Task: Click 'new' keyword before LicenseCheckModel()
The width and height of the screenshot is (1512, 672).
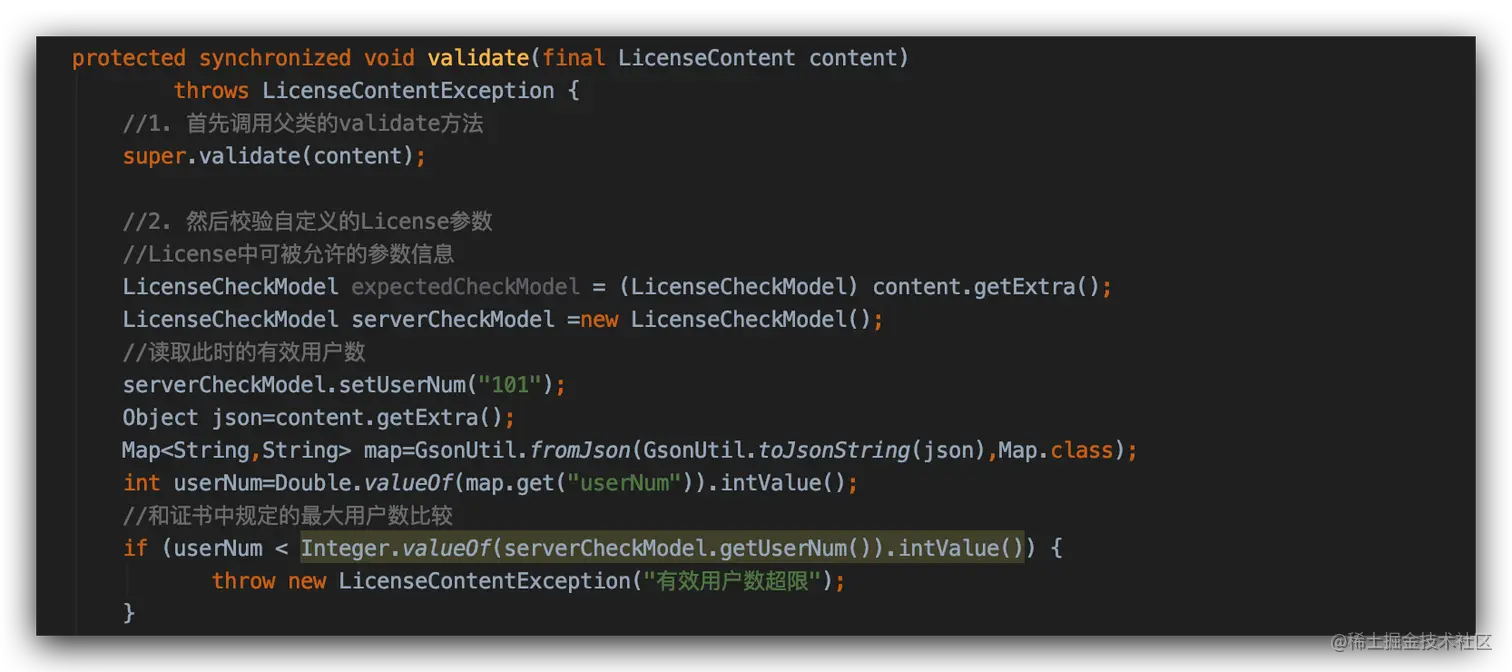Action: tap(600, 319)
